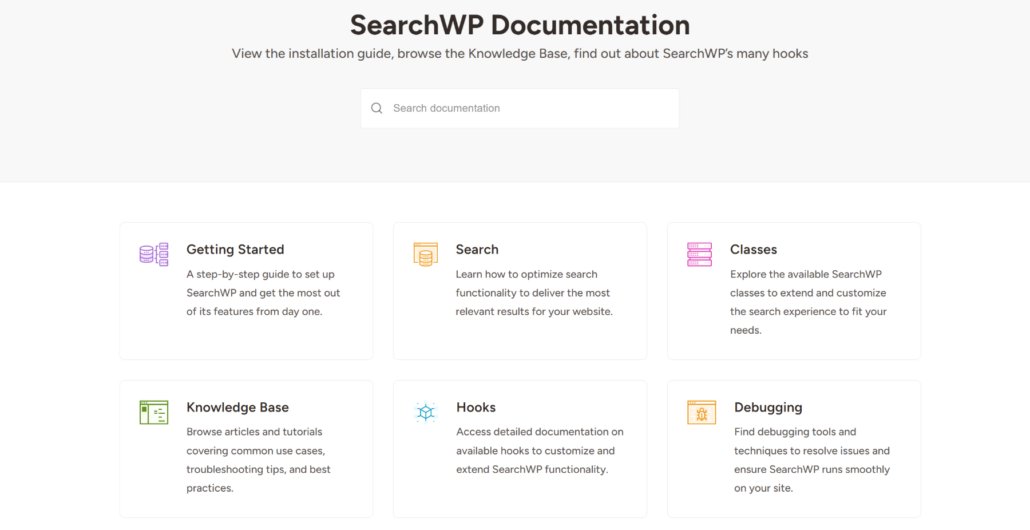Viewport: 1030px width, 530px height.
Task: Click the Debugging bug icon
Action: coord(702,412)
